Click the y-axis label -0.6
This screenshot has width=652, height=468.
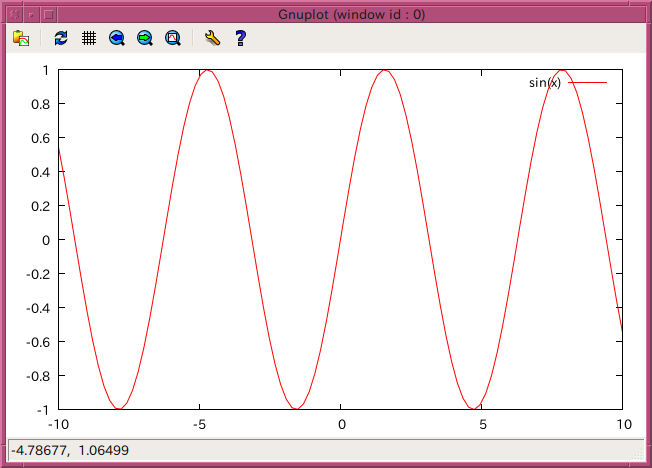click(x=38, y=342)
